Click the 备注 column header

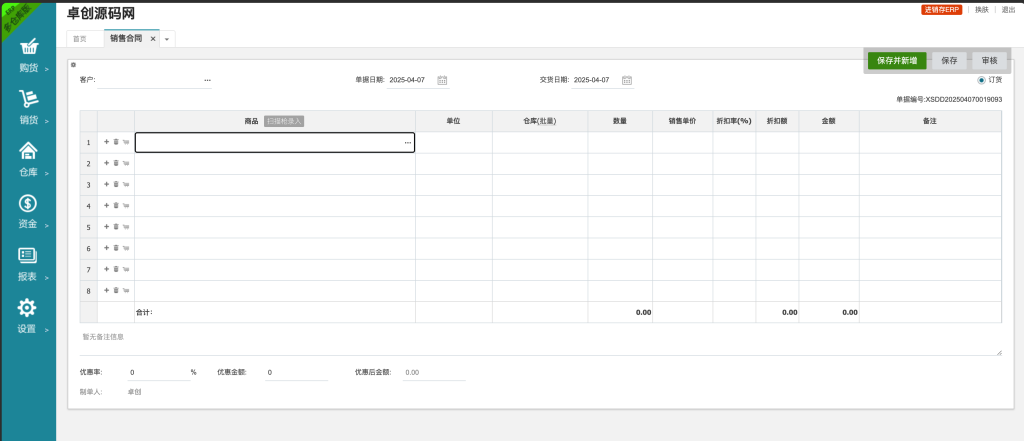click(x=930, y=121)
